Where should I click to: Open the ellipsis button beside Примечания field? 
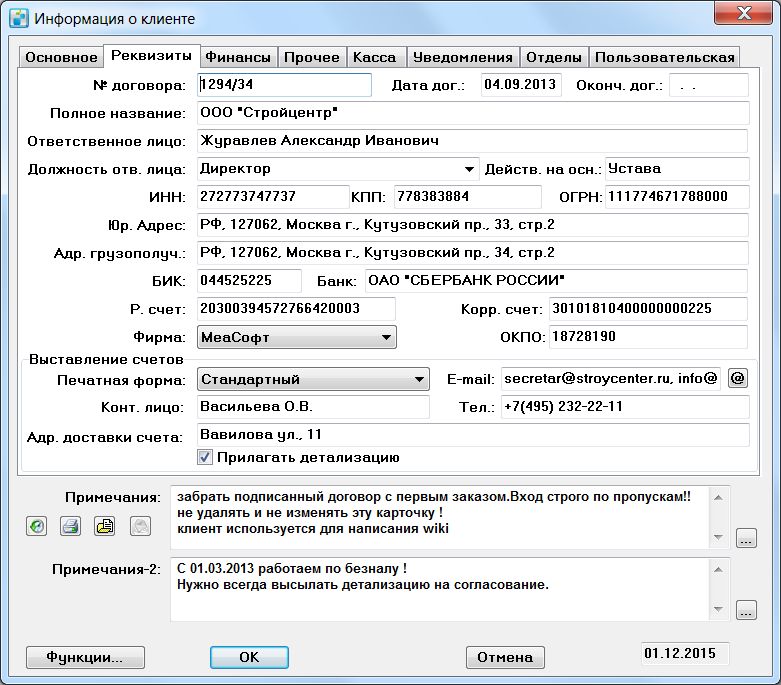[746, 538]
